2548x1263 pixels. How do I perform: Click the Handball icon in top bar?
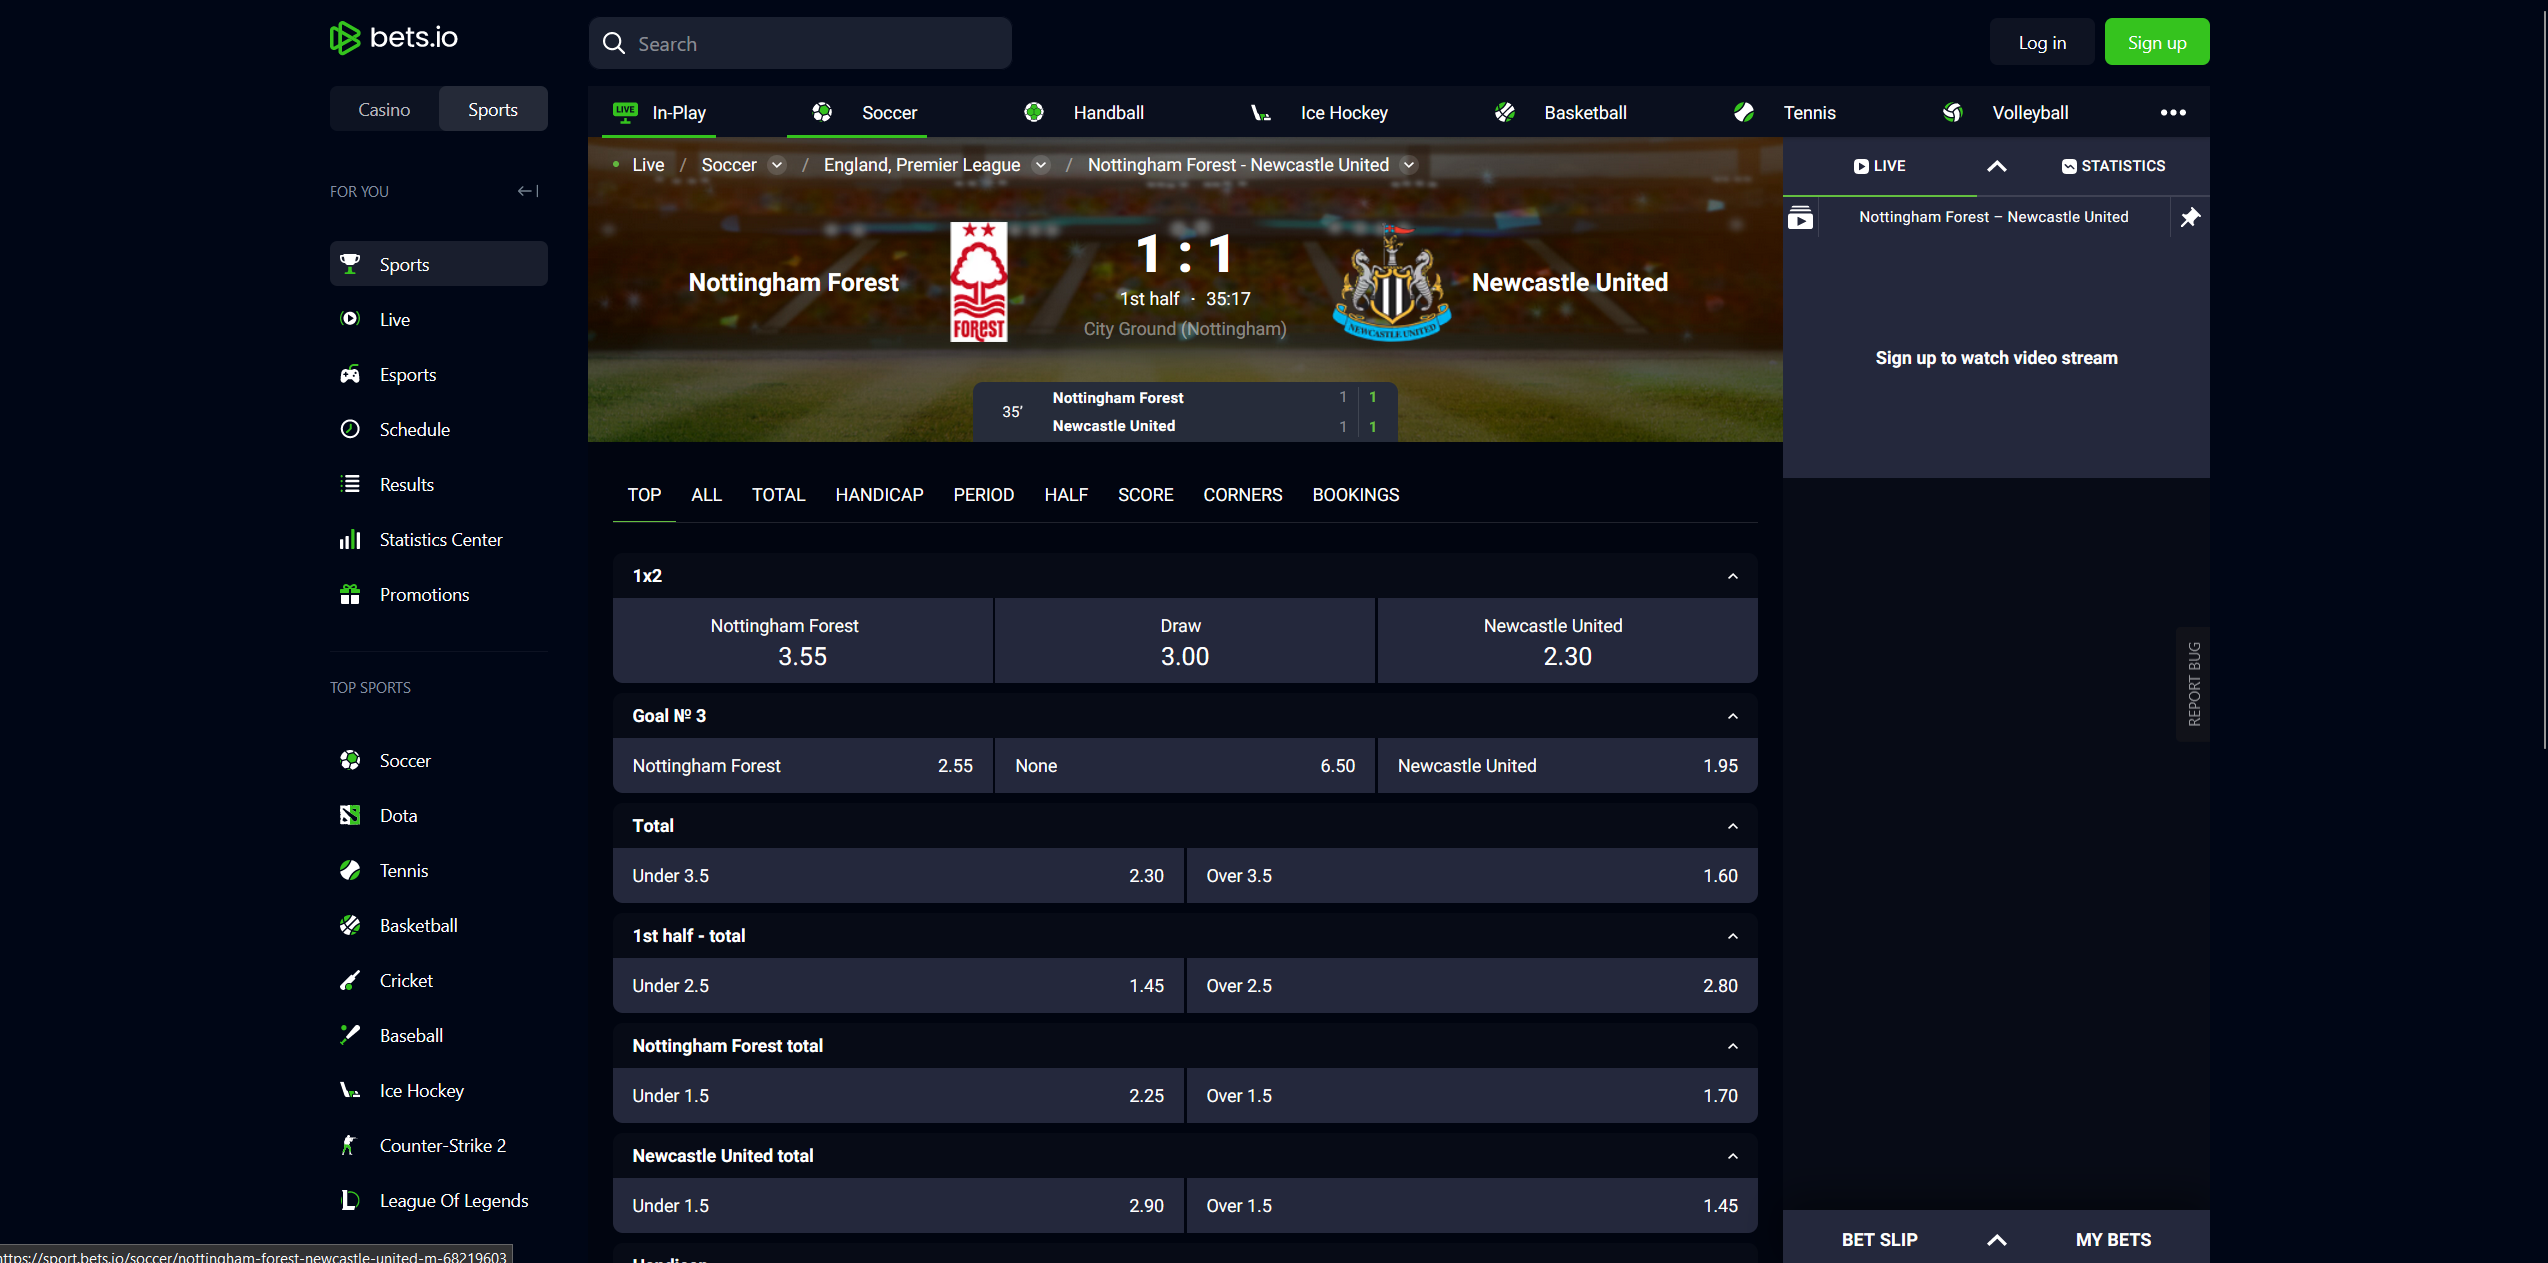point(1034,112)
